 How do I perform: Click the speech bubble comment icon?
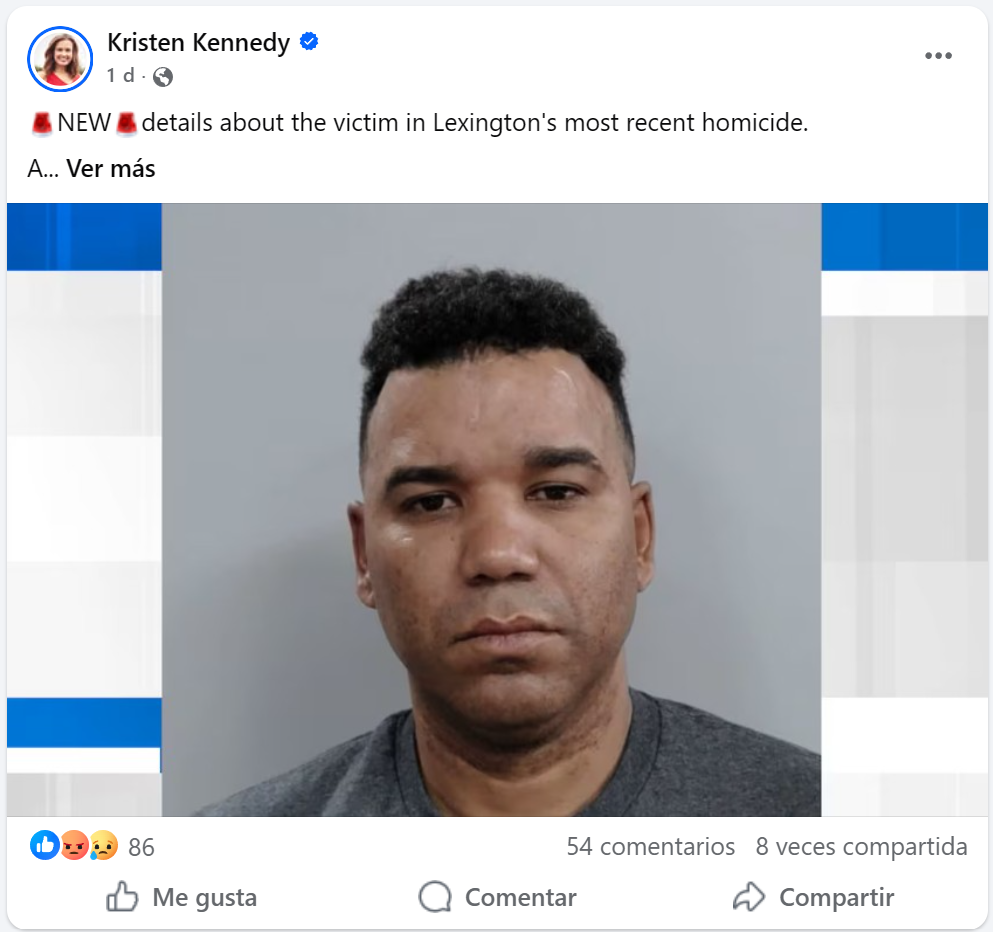click(x=435, y=897)
